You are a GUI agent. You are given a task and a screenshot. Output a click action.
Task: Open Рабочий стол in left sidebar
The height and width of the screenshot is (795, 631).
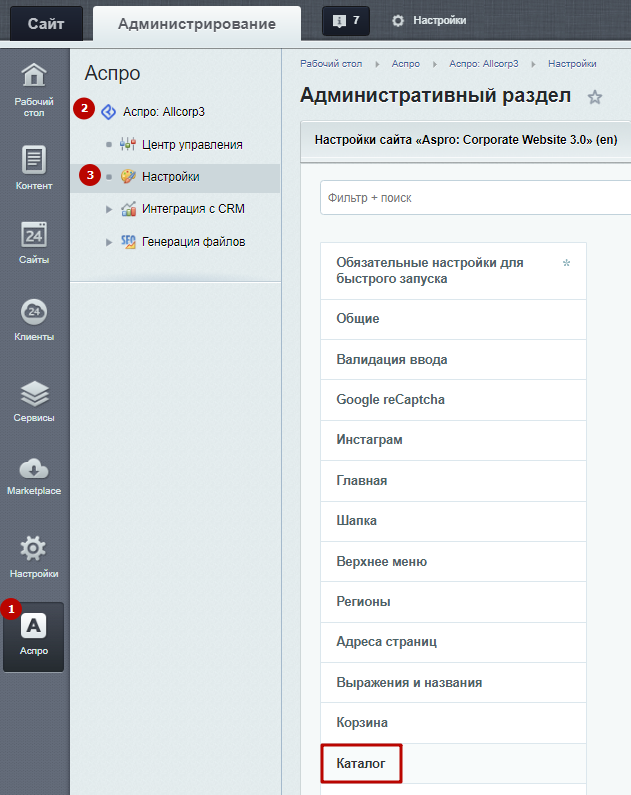pos(34,89)
